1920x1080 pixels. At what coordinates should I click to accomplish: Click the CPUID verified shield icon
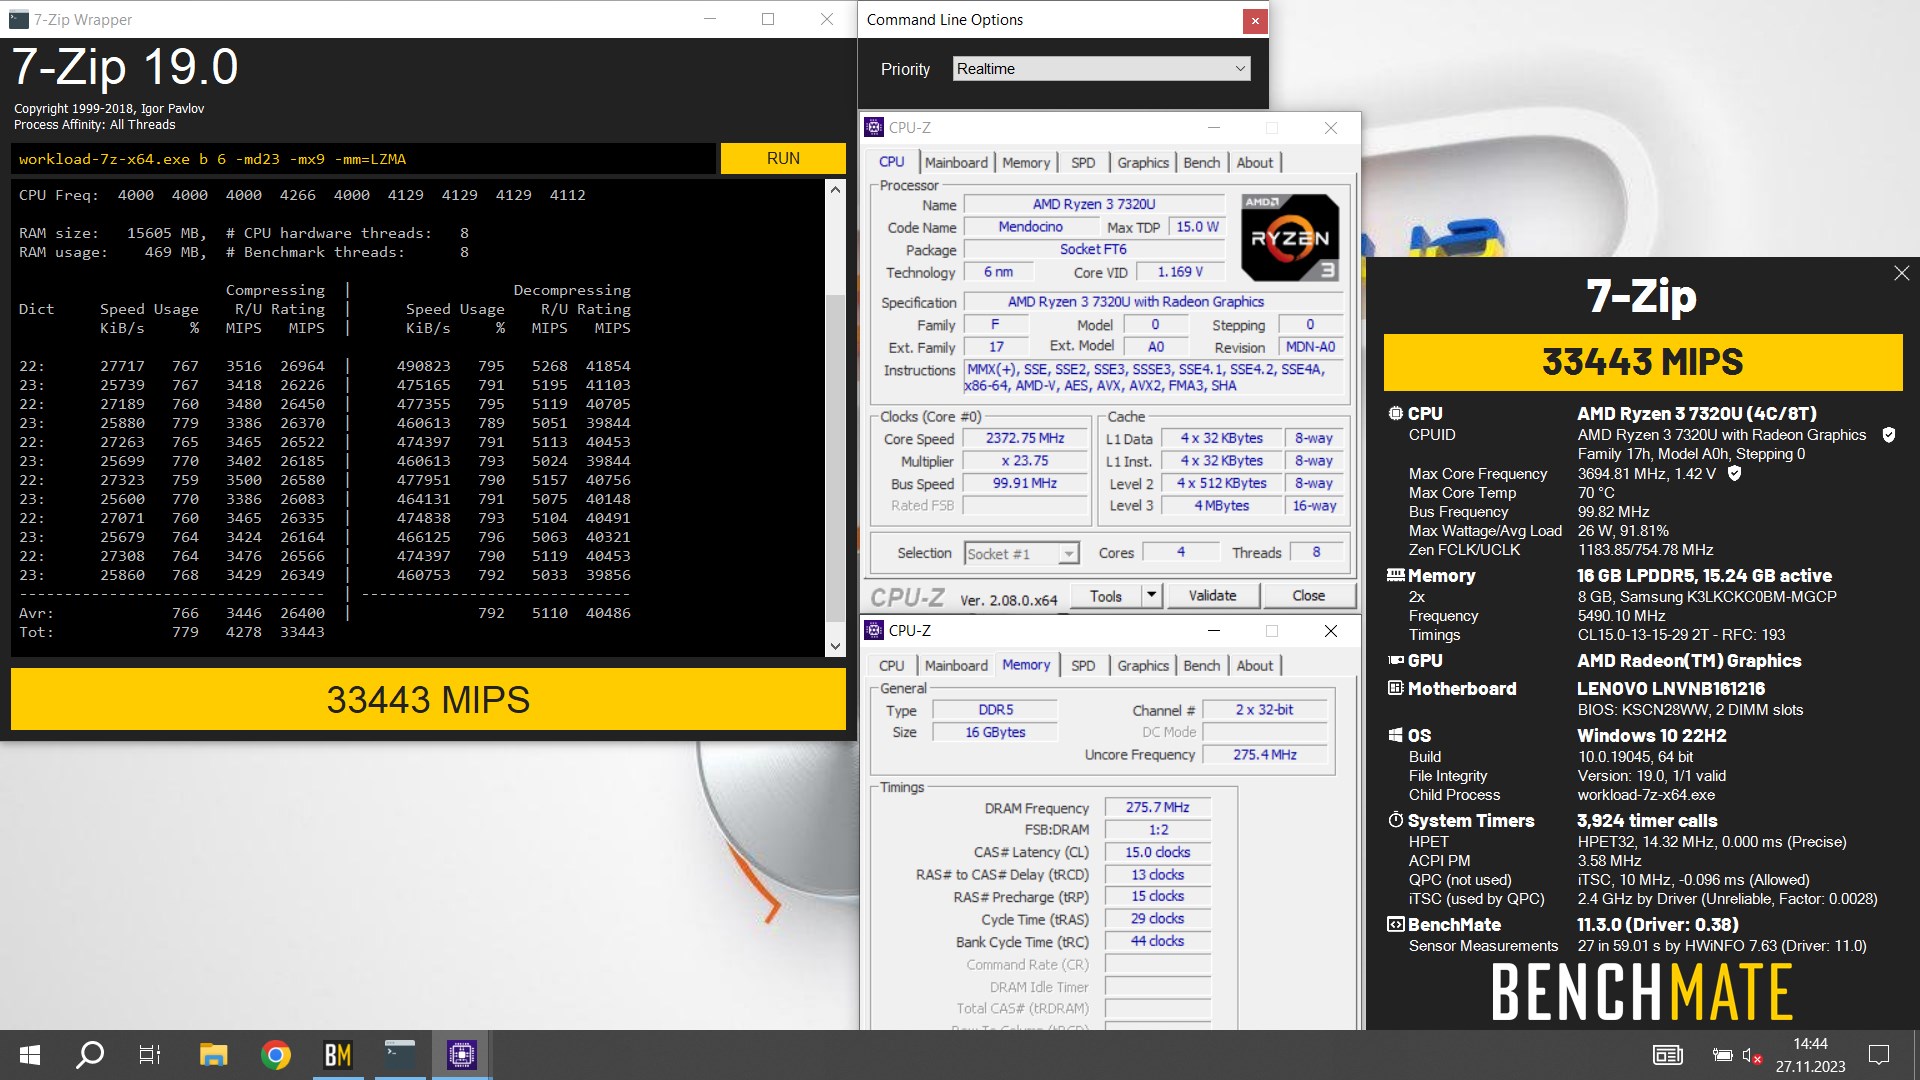click(1888, 435)
